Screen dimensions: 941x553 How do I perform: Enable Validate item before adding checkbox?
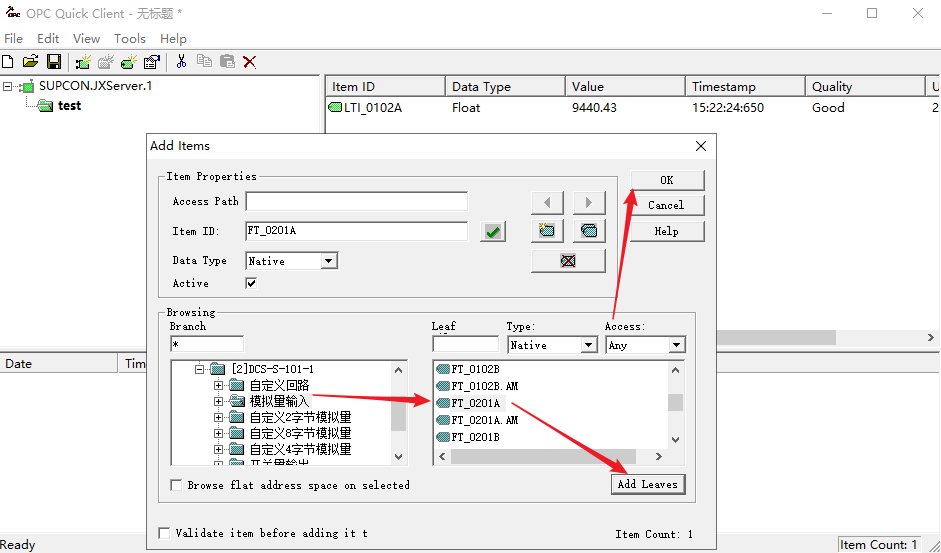[164, 533]
